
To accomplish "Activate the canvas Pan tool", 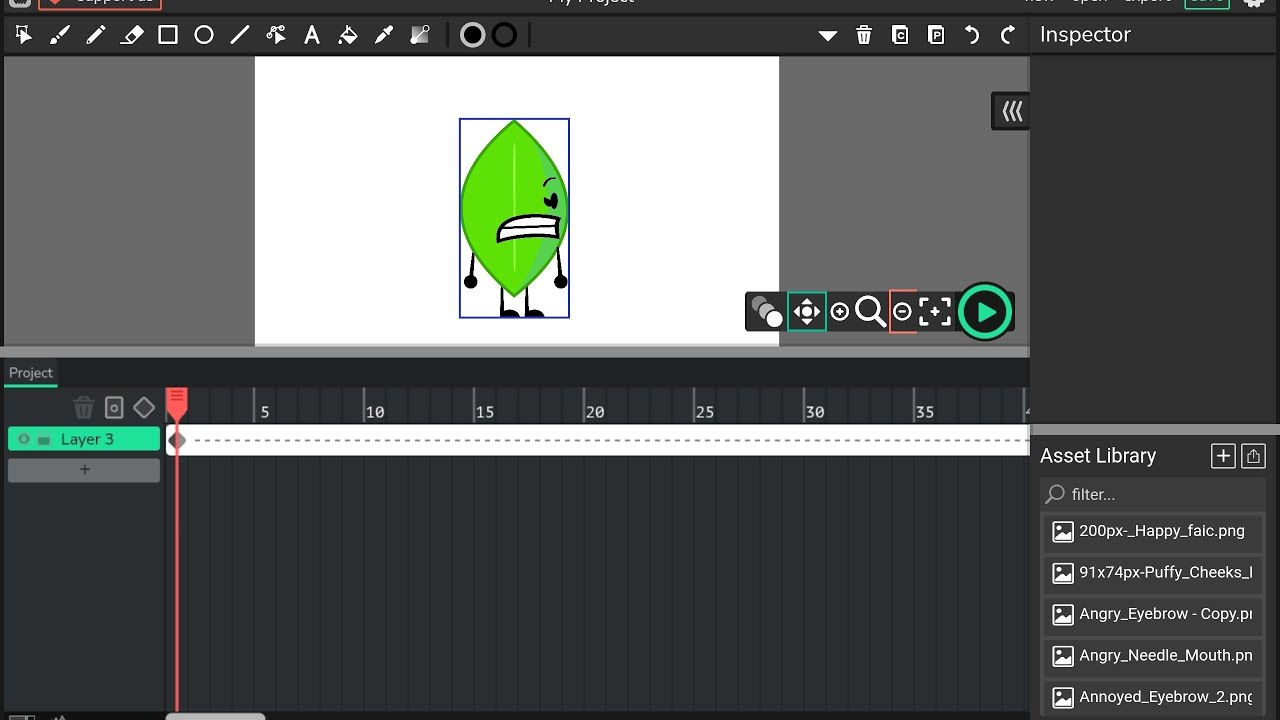I will (807, 312).
